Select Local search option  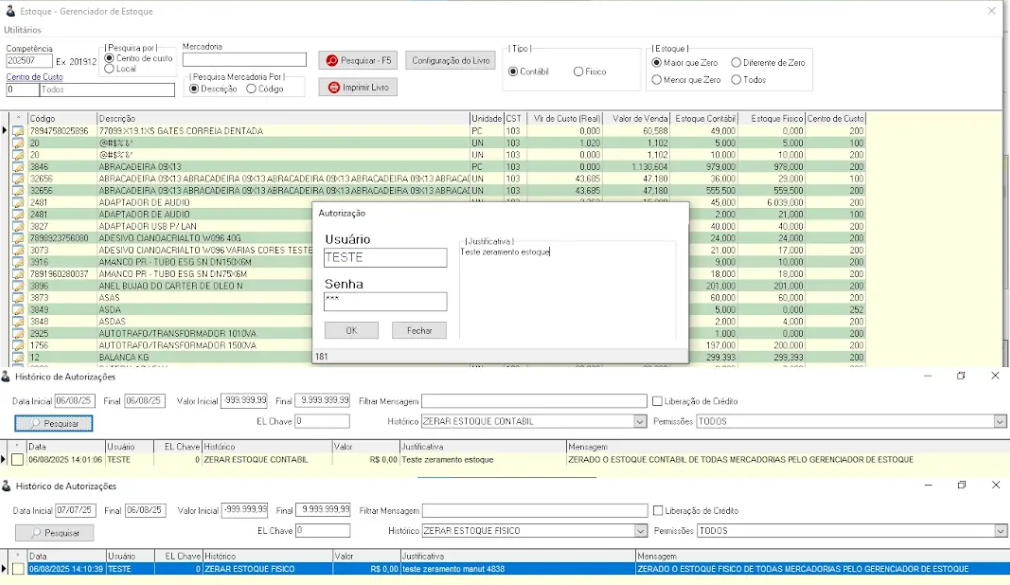tap(109, 68)
